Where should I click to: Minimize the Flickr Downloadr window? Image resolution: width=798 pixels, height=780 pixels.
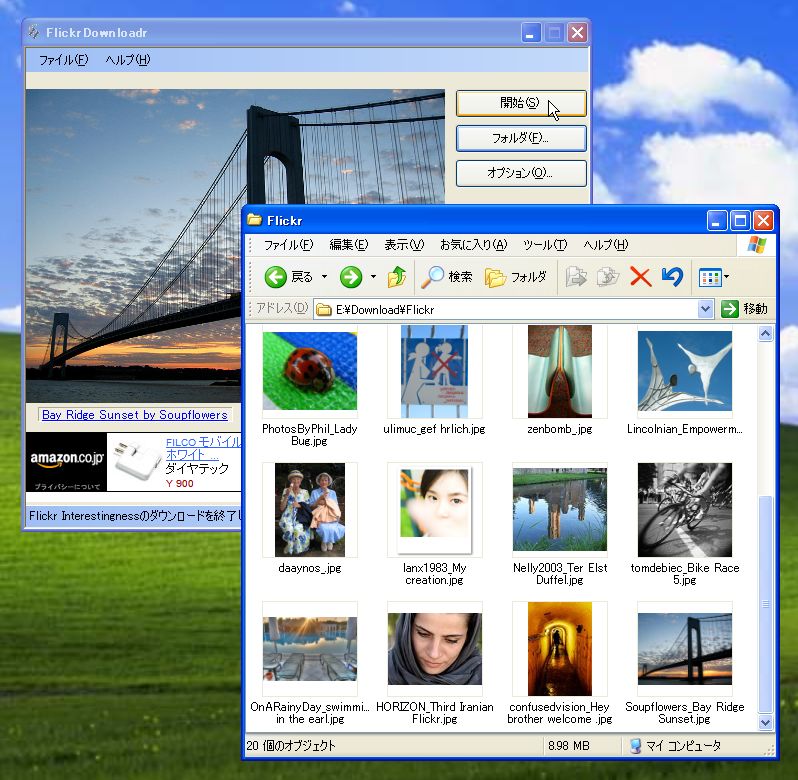[530, 33]
